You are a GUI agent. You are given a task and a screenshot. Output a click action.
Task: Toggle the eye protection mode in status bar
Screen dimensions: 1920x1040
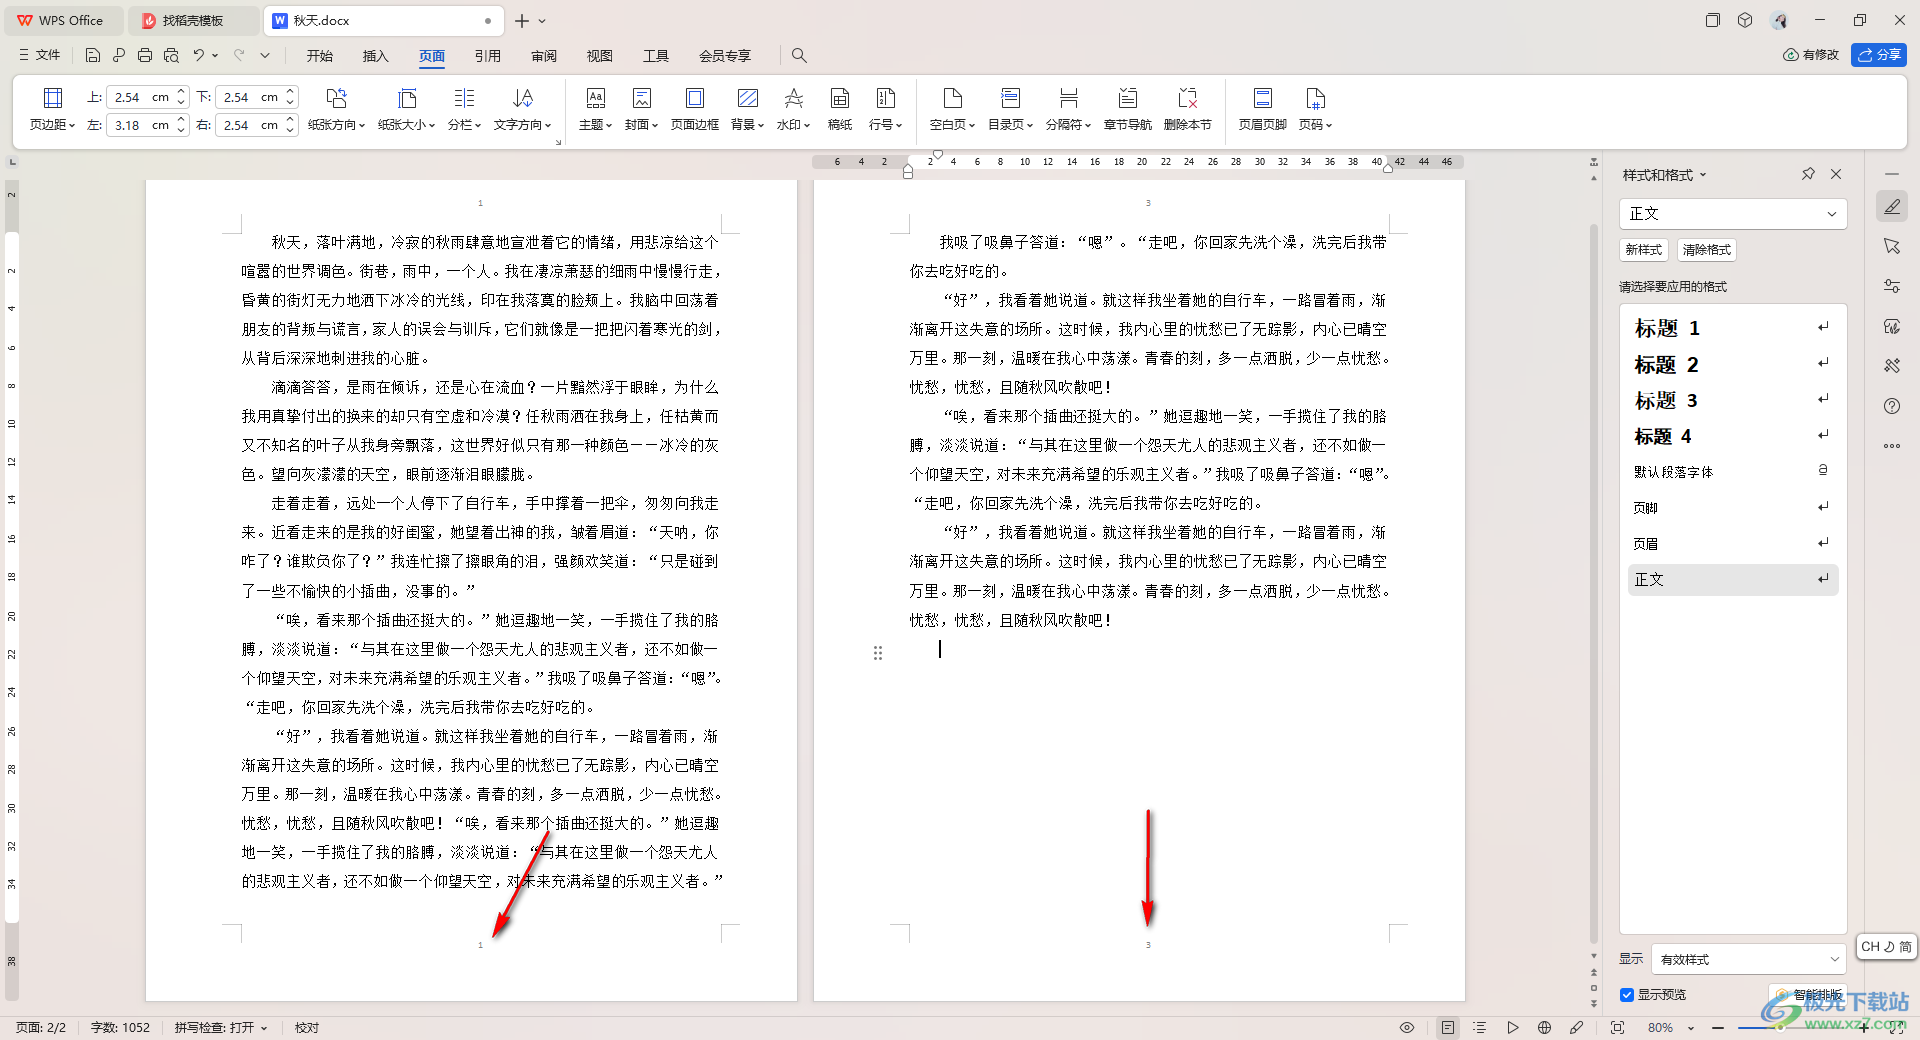1407,1027
